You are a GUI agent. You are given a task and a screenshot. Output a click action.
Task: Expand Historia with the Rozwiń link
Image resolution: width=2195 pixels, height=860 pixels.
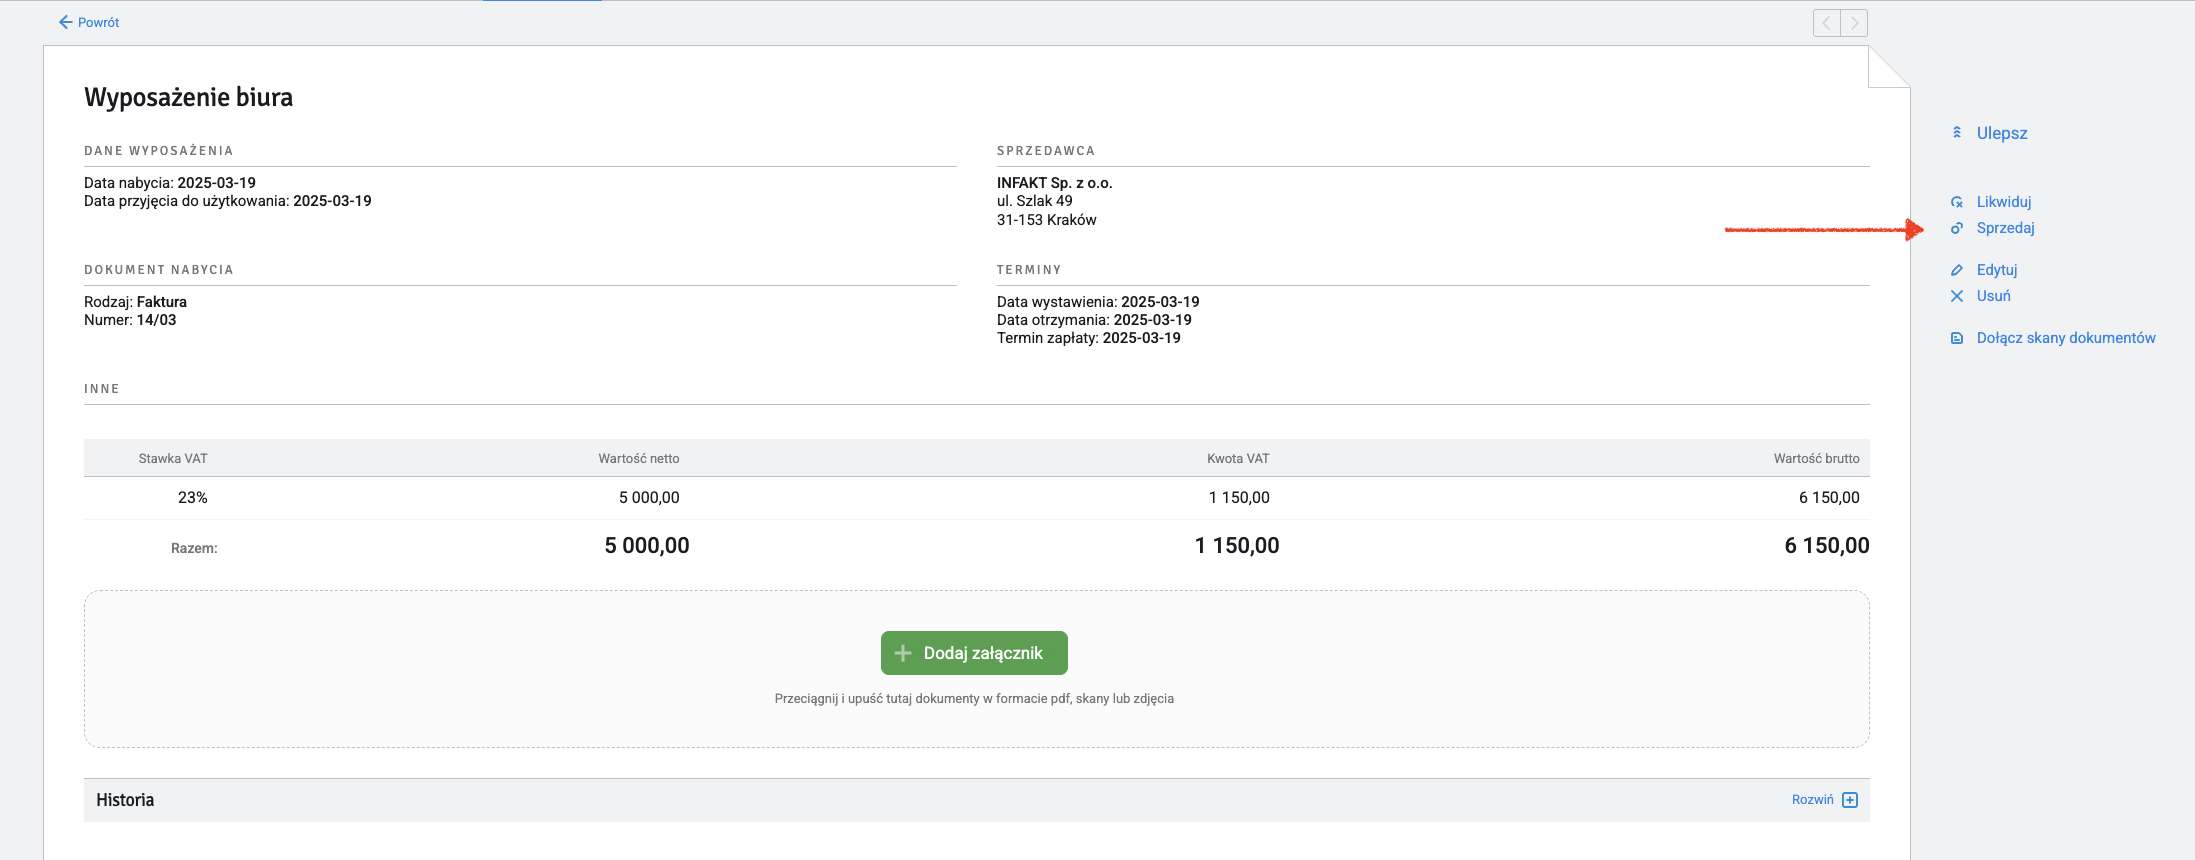tap(1813, 800)
